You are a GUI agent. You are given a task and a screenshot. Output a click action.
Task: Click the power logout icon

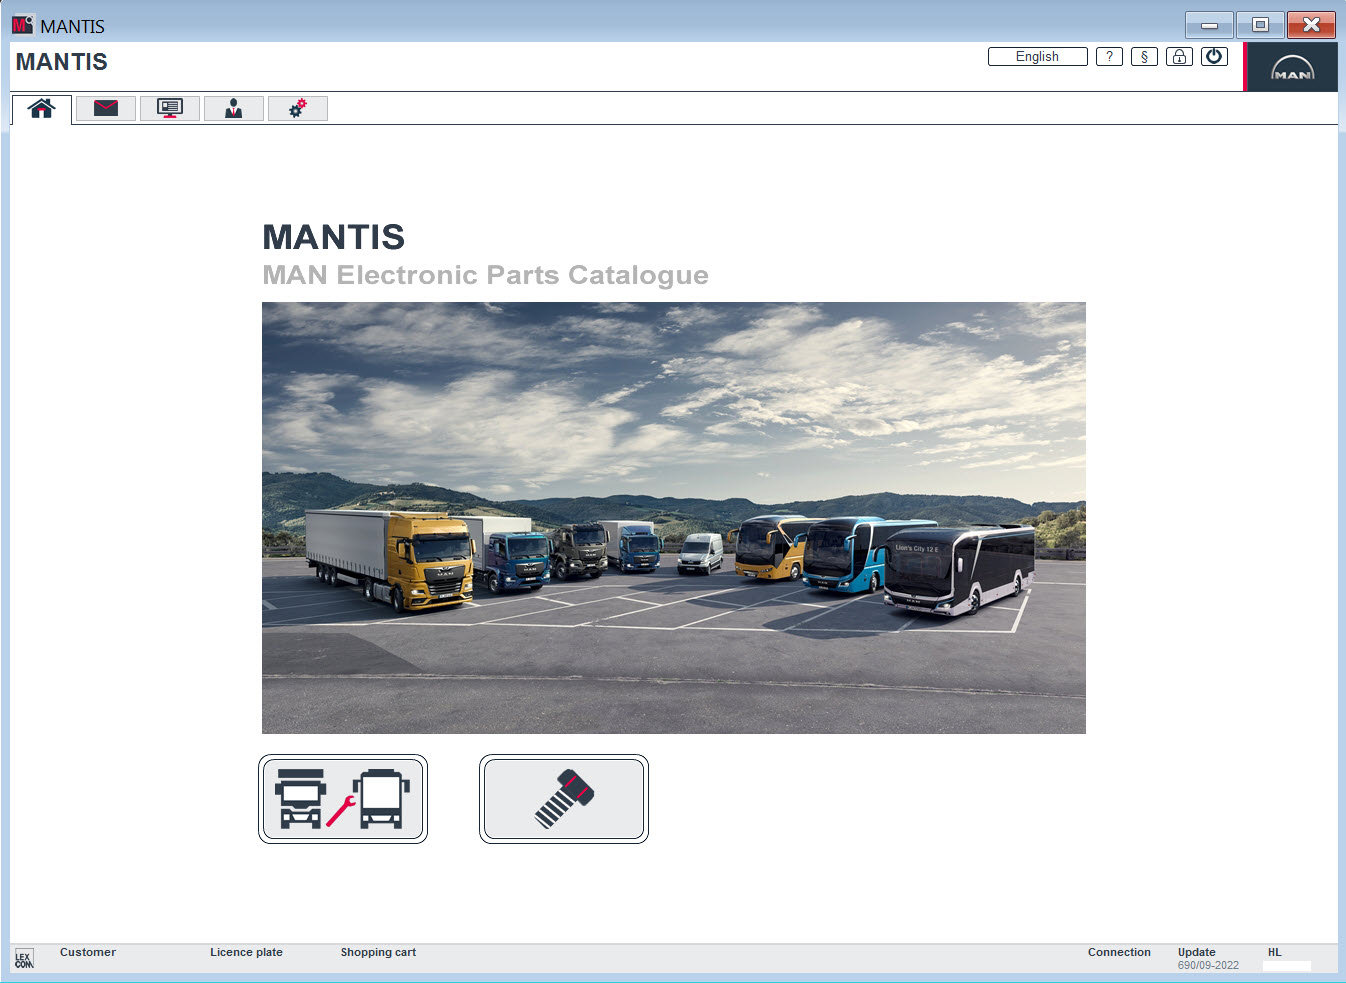(x=1214, y=57)
